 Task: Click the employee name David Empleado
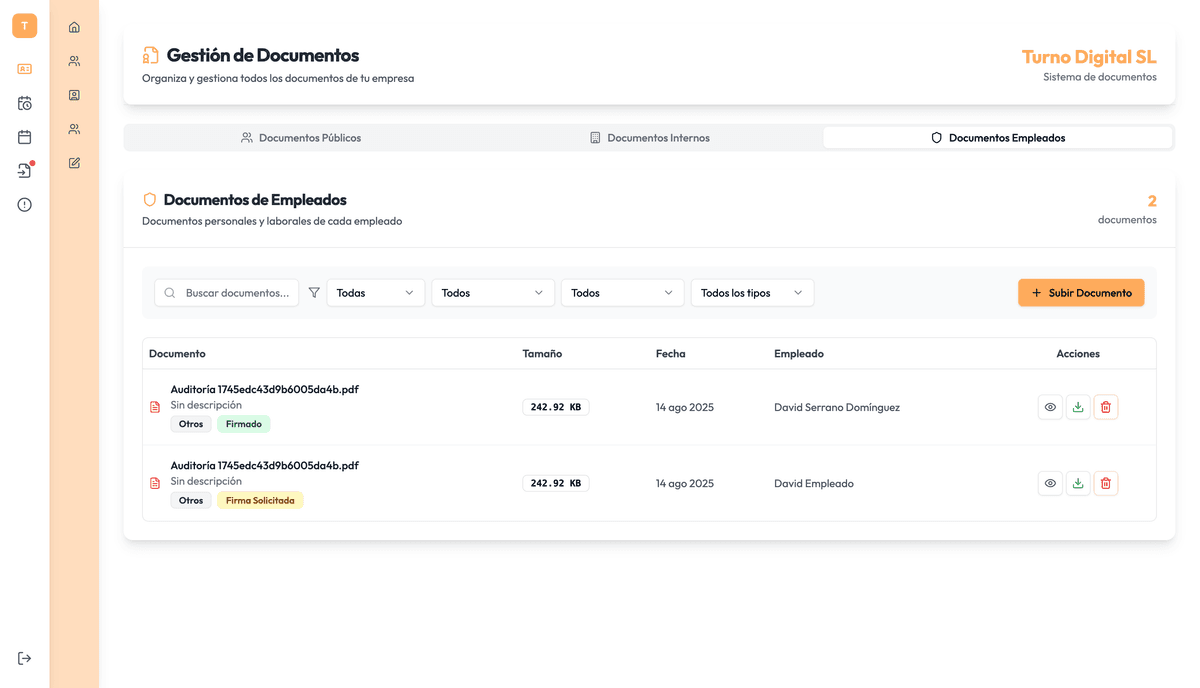pyautogui.click(x=814, y=483)
